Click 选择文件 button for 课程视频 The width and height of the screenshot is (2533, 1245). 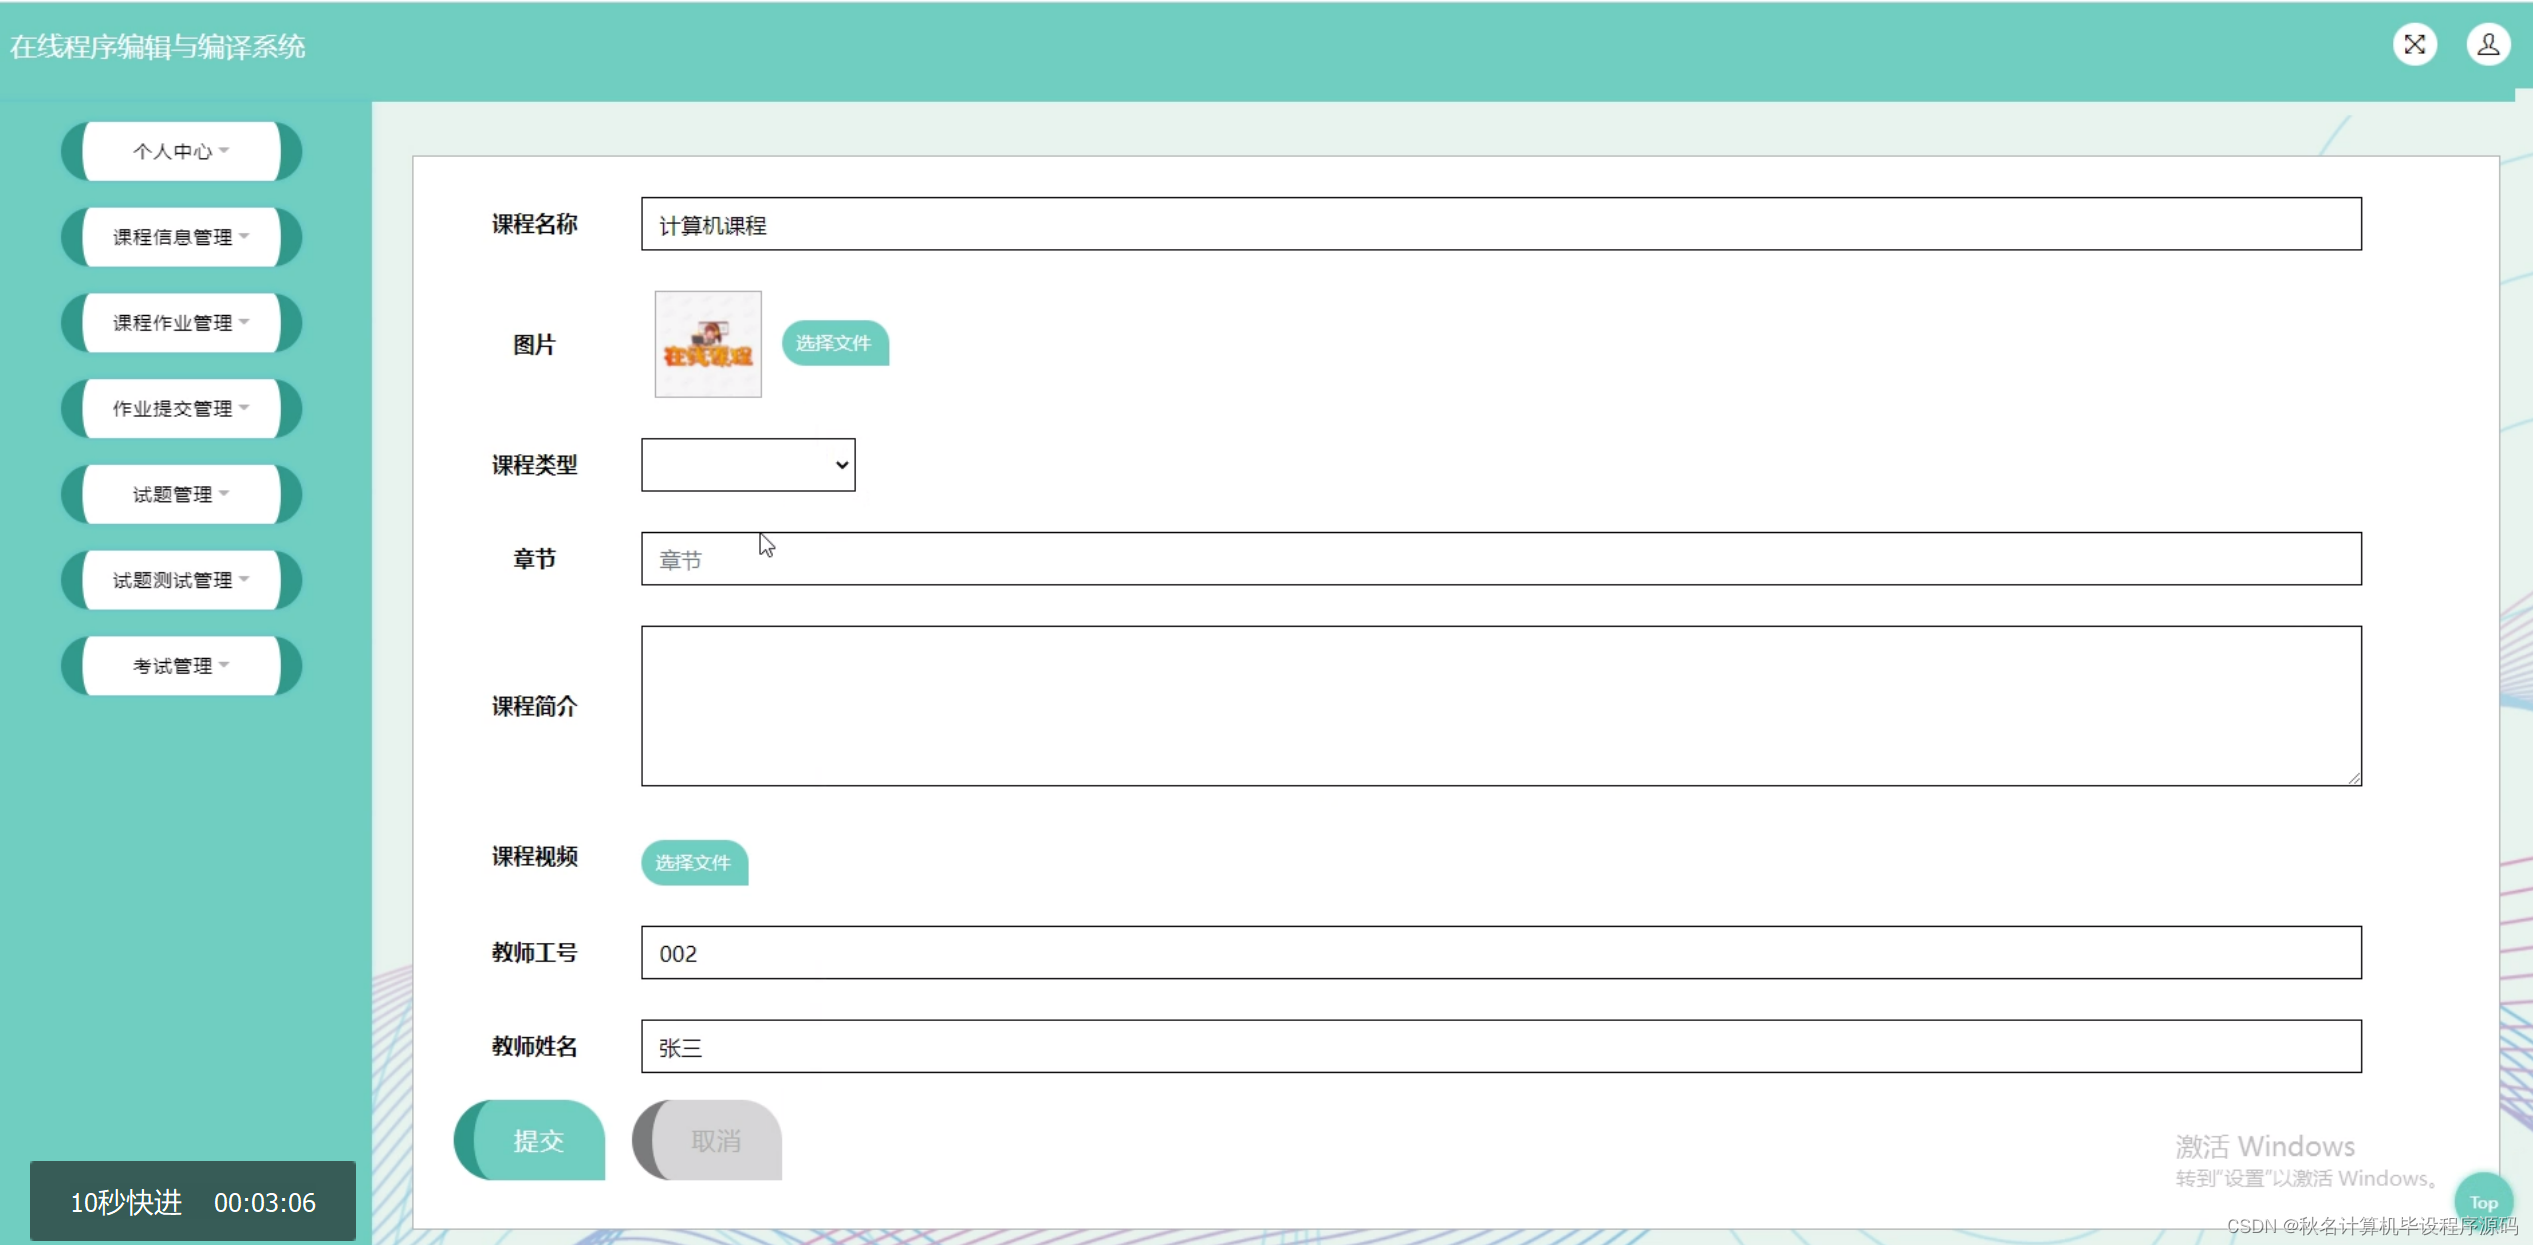694,862
